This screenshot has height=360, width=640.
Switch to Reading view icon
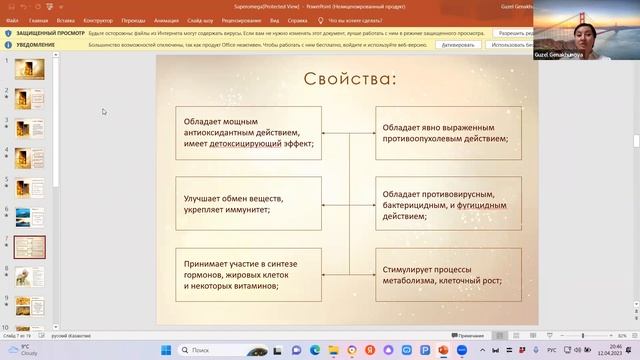coord(533,336)
